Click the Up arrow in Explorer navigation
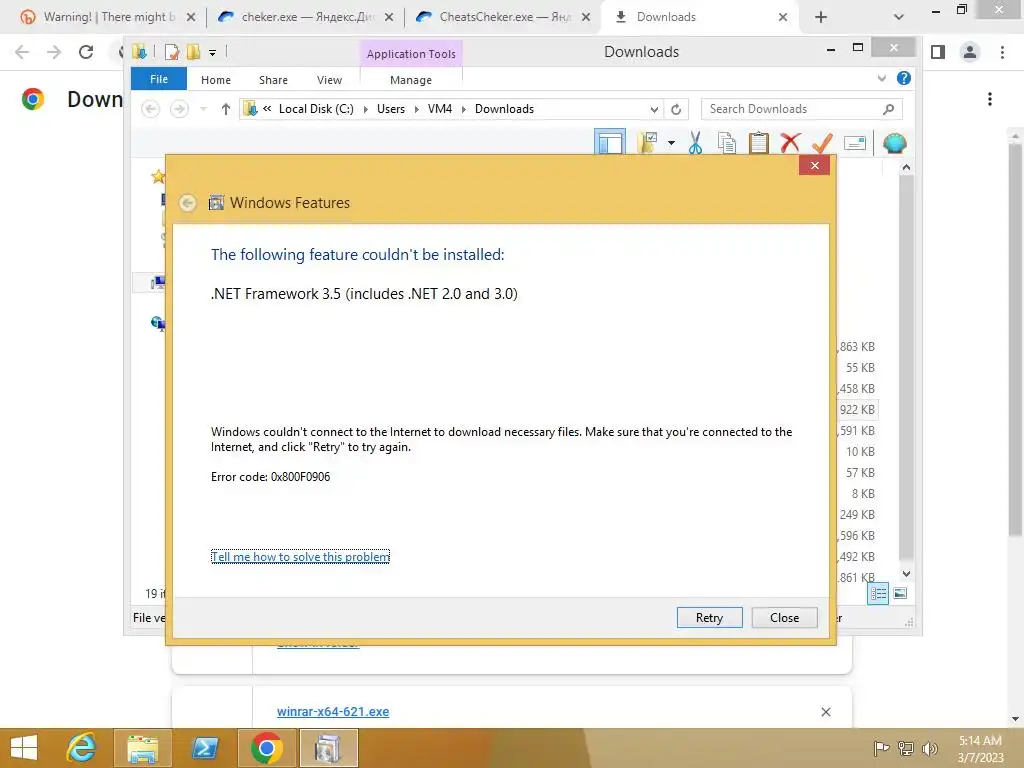The height and width of the screenshot is (768, 1024). click(x=225, y=109)
